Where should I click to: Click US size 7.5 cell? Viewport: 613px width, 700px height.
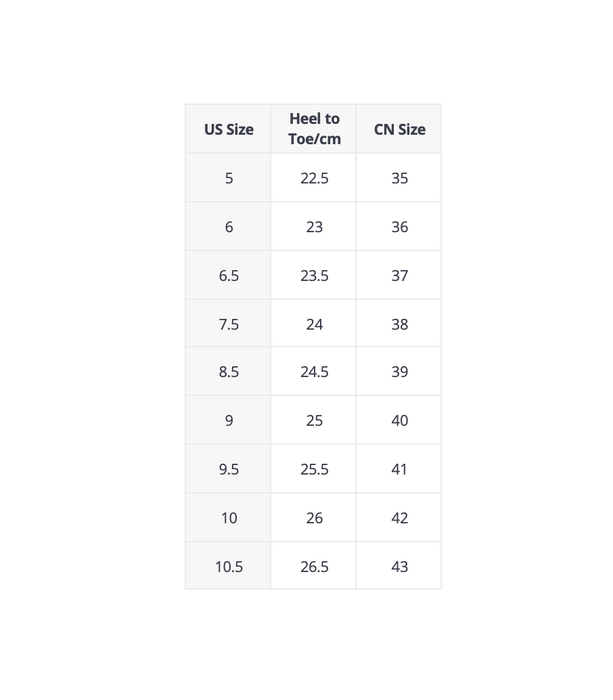(x=228, y=324)
